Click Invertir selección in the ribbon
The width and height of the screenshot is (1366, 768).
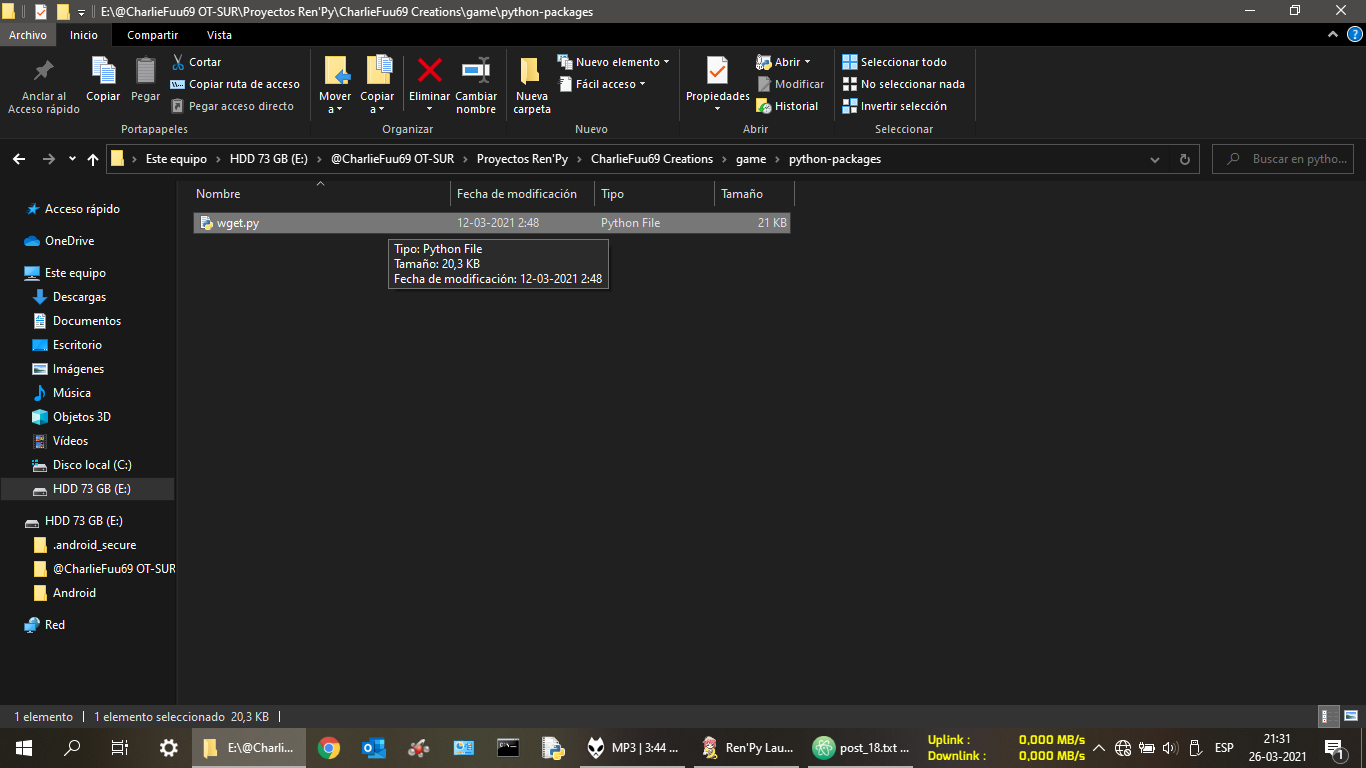pos(895,106)
